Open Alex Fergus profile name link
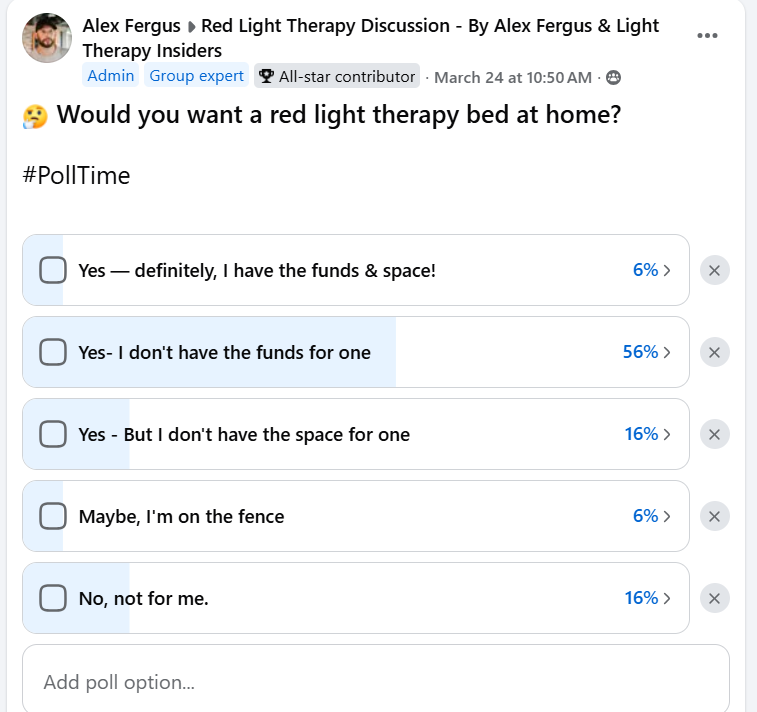The height and width of the screenshot is (712, 757). [x=131, y=25]
